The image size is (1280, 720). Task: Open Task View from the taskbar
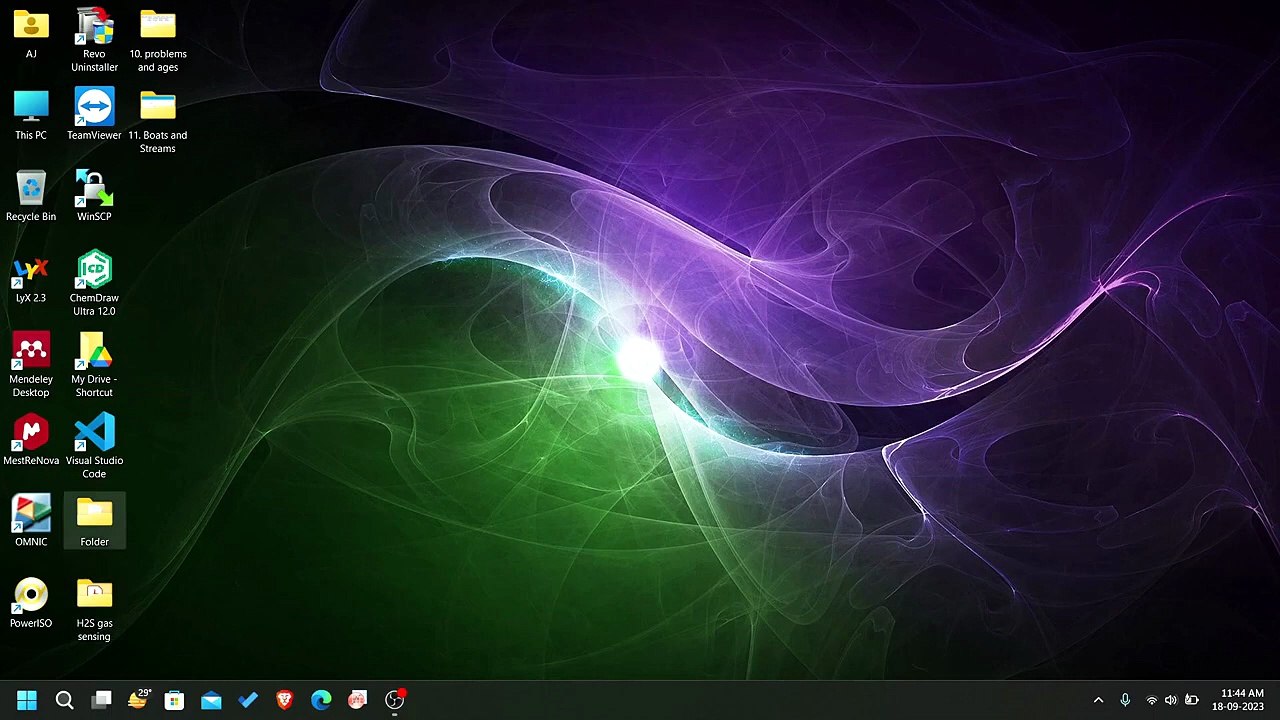point(101,700)
